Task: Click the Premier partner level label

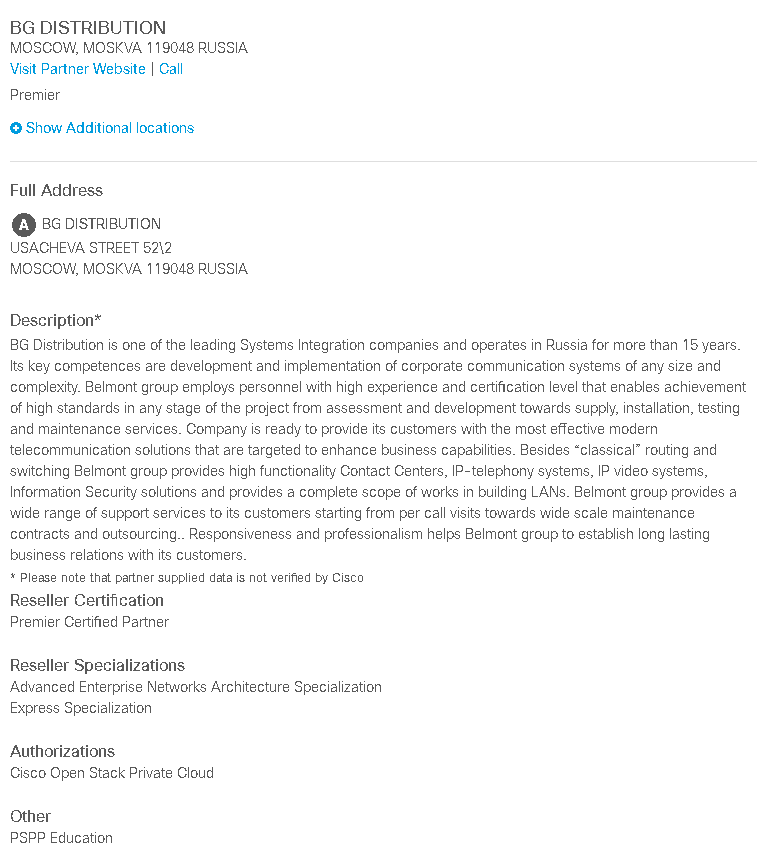Action: [x=35, y=95]
